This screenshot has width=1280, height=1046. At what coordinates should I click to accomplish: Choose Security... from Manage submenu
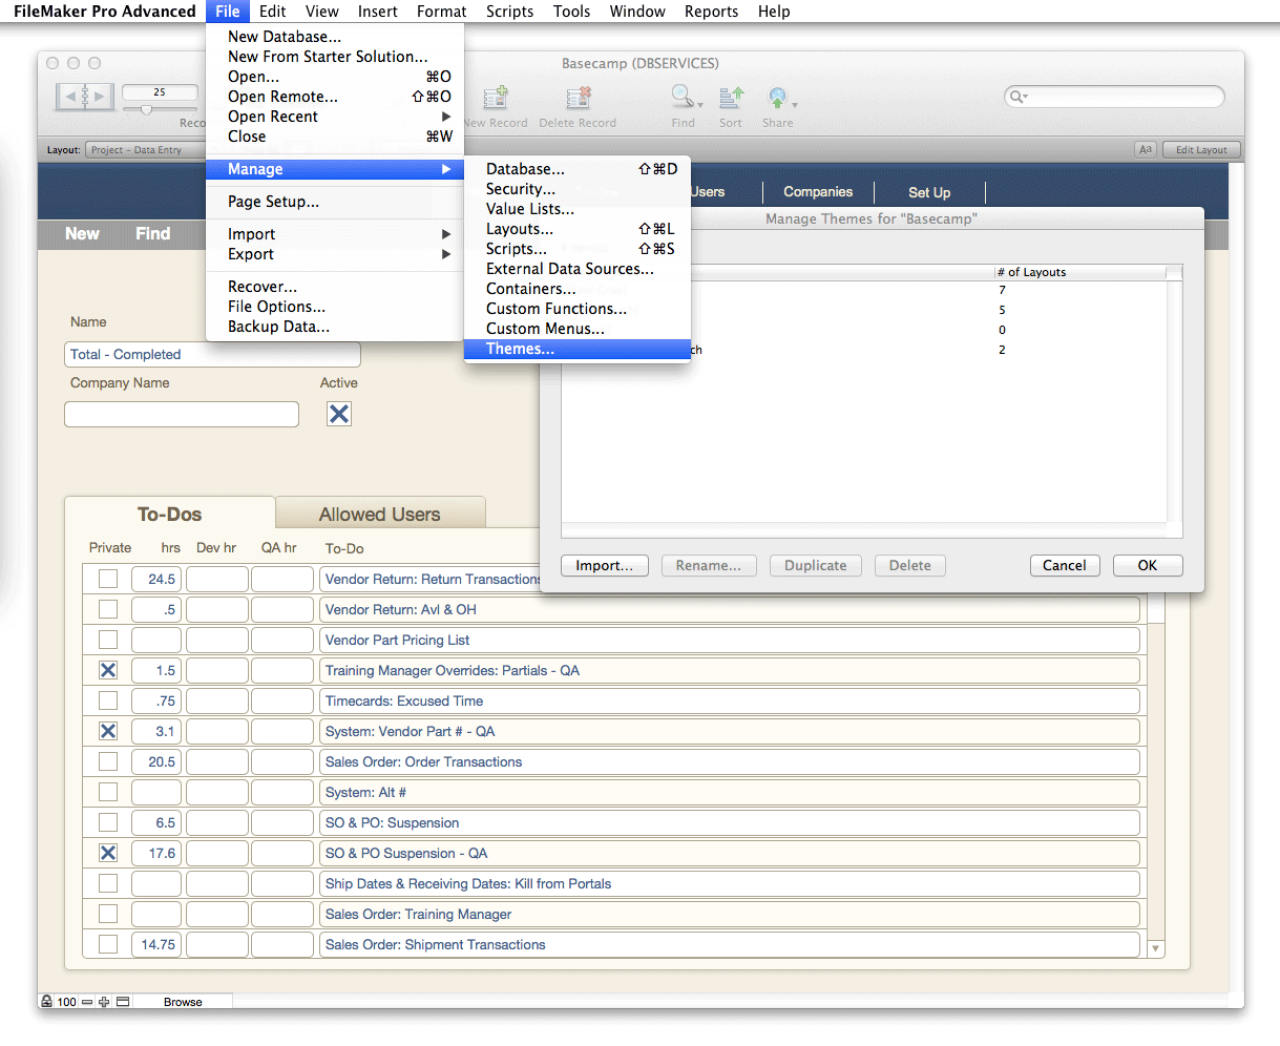coord(577,189)
